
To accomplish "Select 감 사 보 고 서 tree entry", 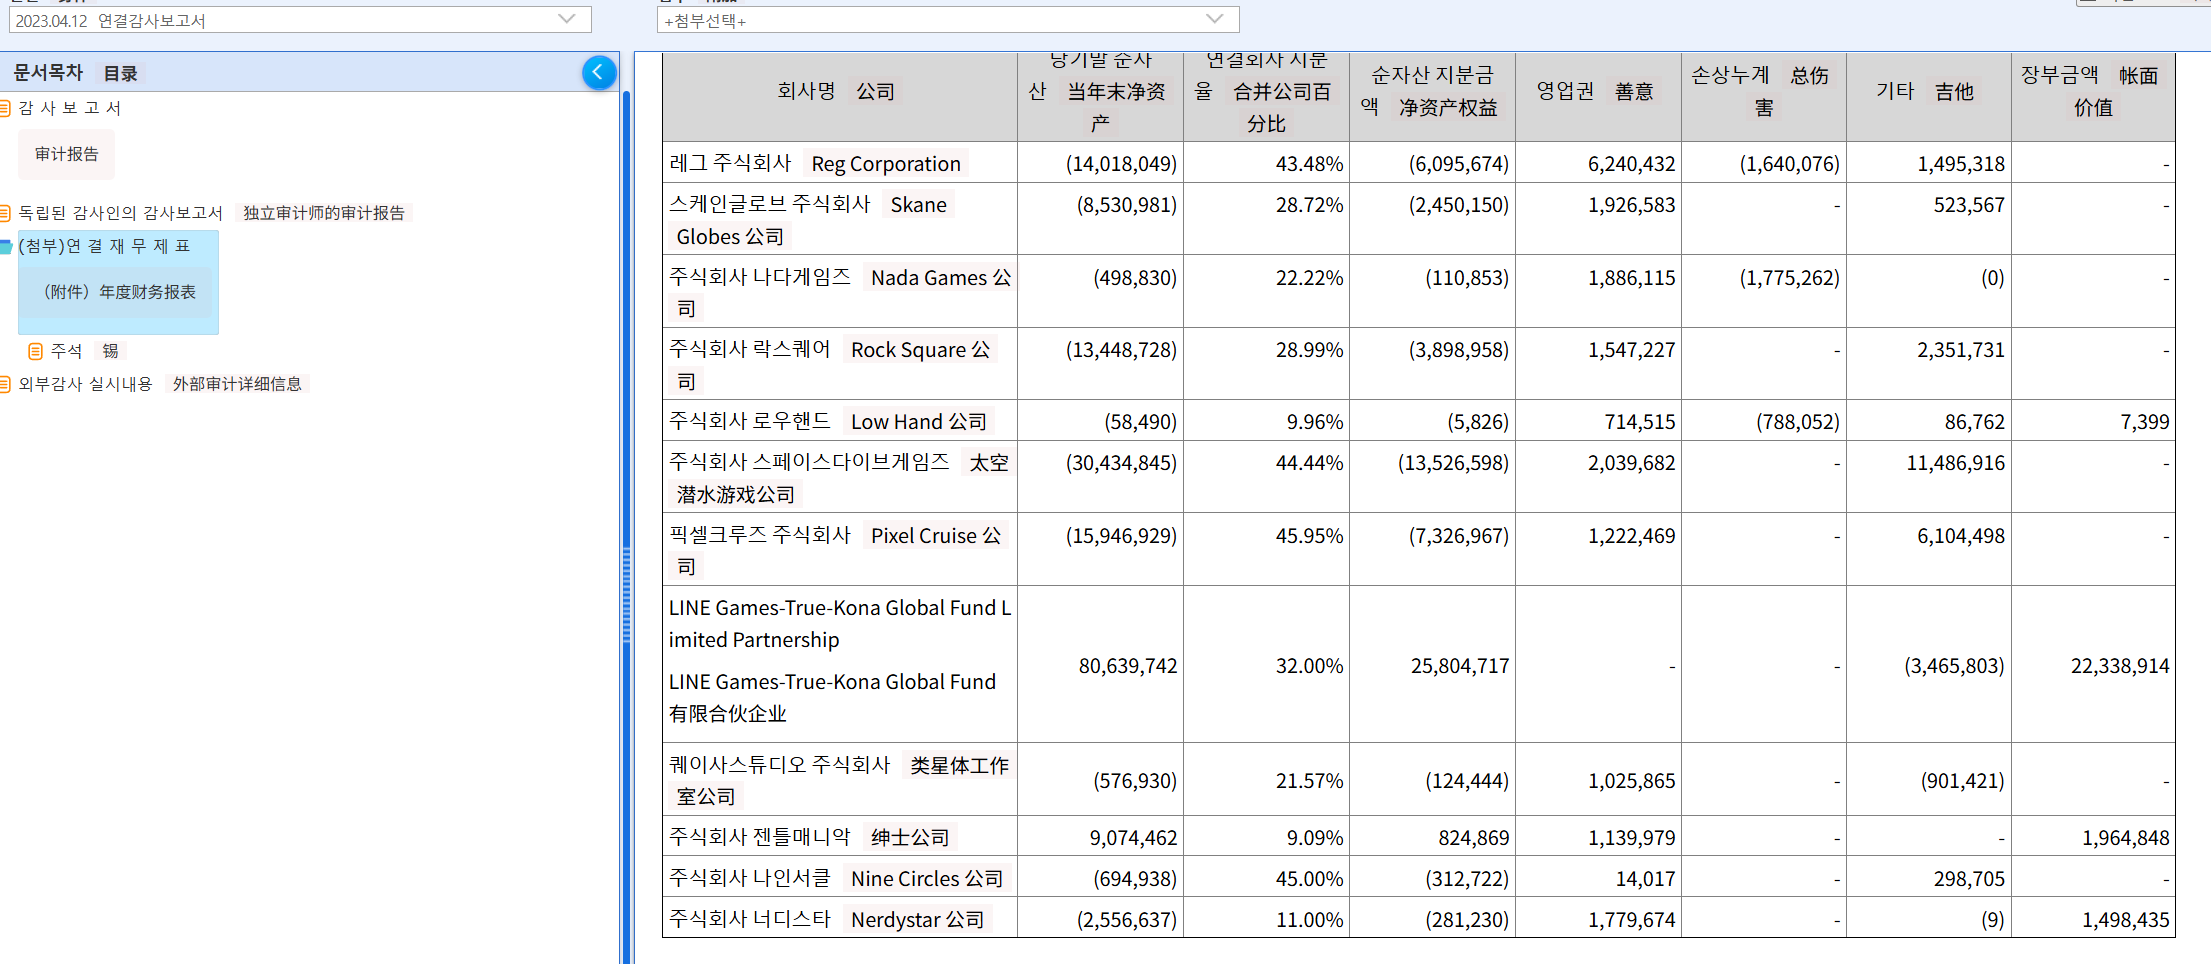I will (x=70, y=108).
